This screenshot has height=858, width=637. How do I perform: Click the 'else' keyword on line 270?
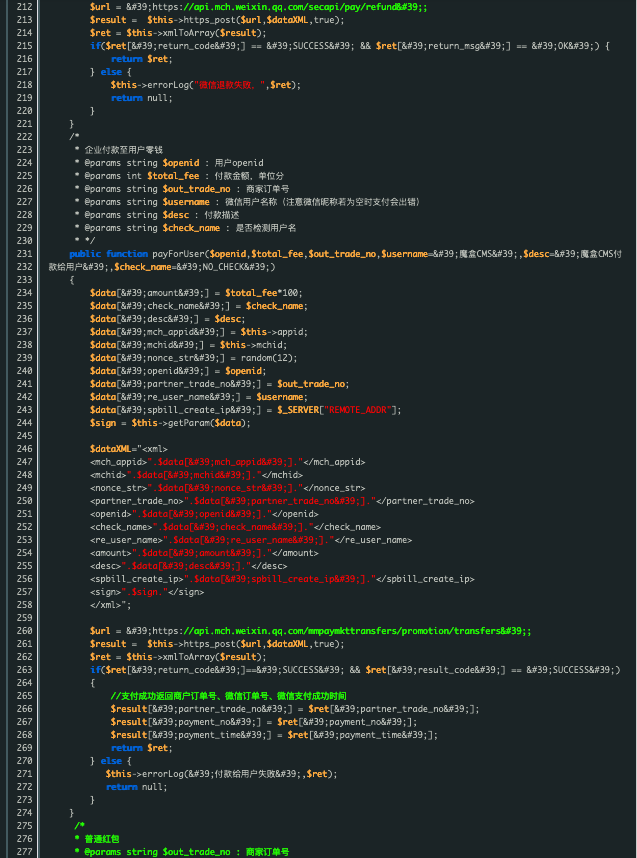[111, 761]
